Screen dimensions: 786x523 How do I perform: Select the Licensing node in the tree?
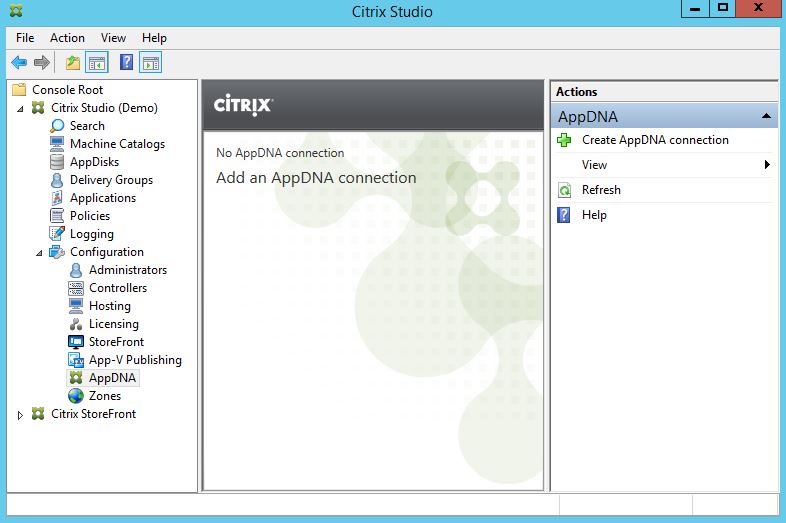113,324
